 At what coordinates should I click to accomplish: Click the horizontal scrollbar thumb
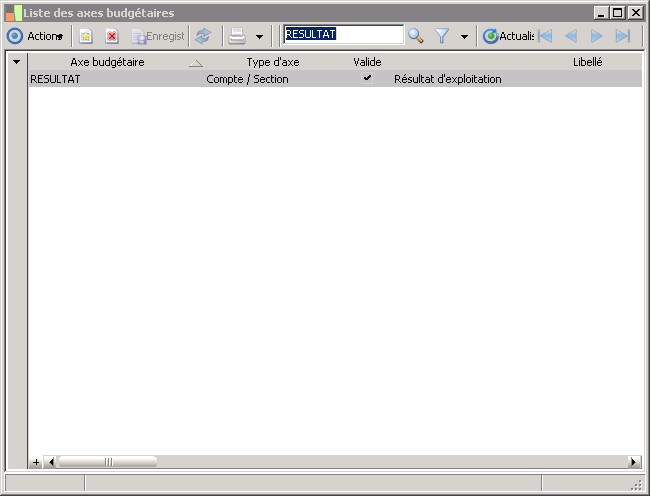(108, 462)
